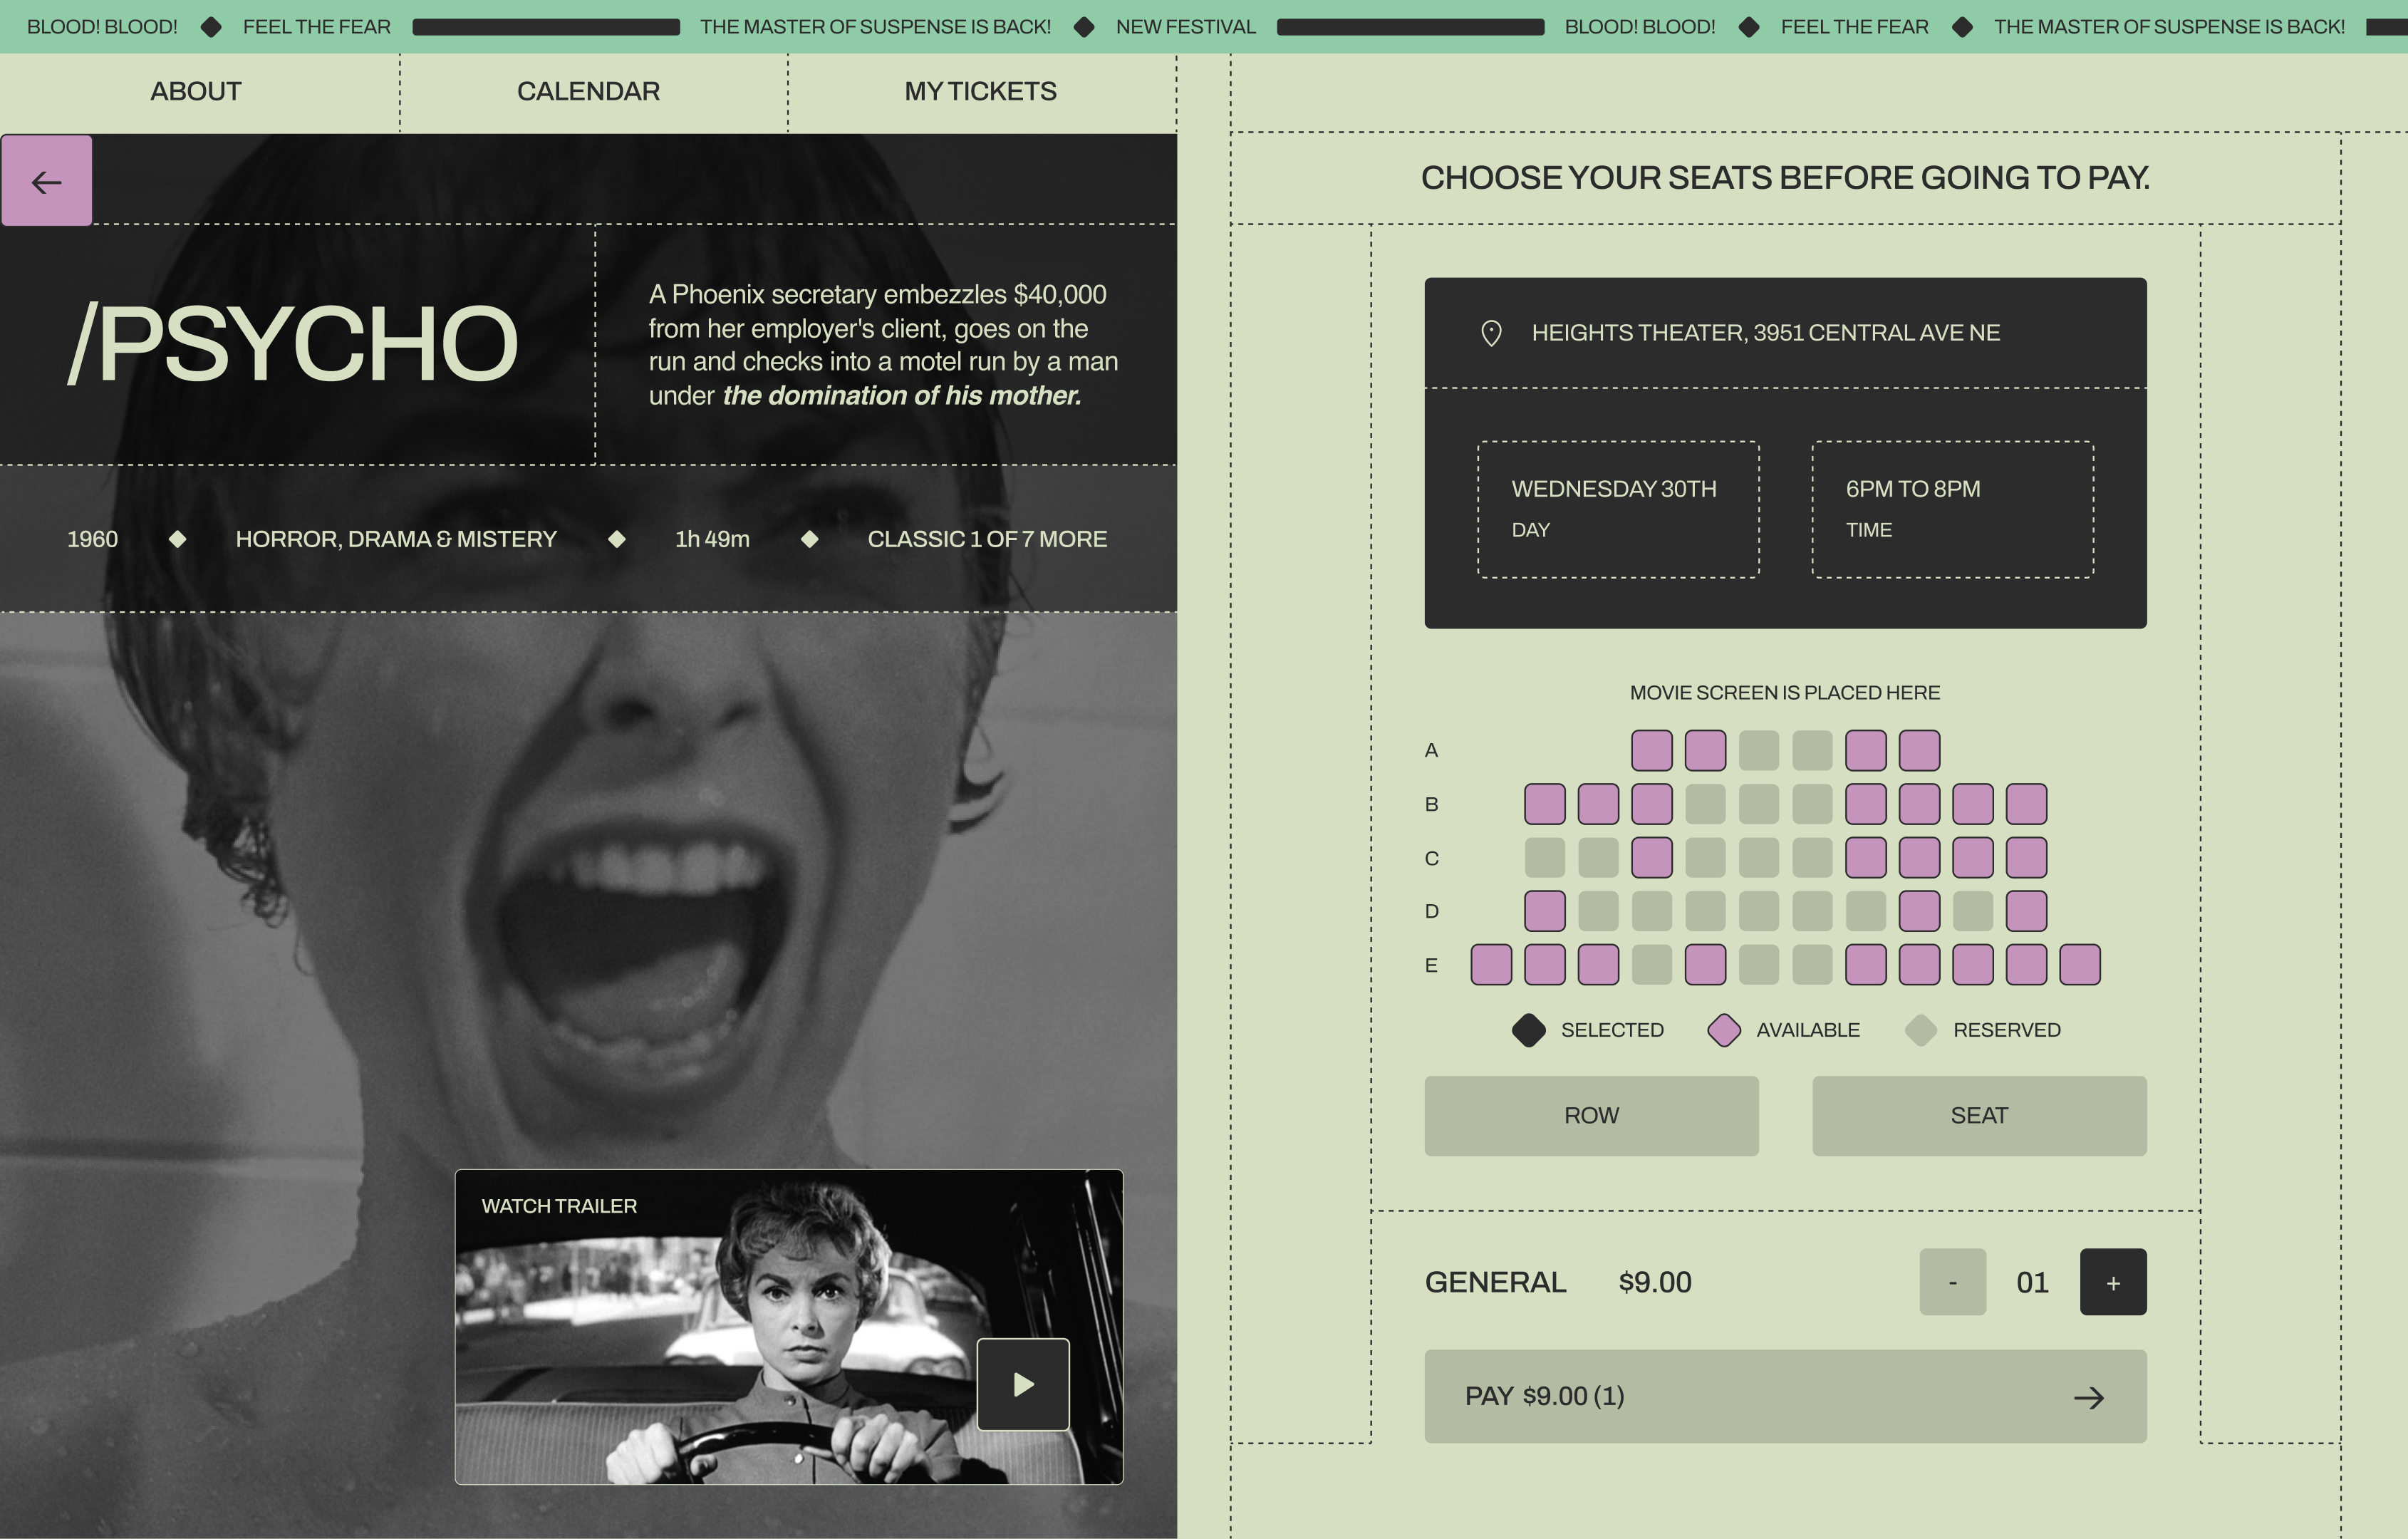Click the arrow inside the PAY button

click(2092, 1397)
